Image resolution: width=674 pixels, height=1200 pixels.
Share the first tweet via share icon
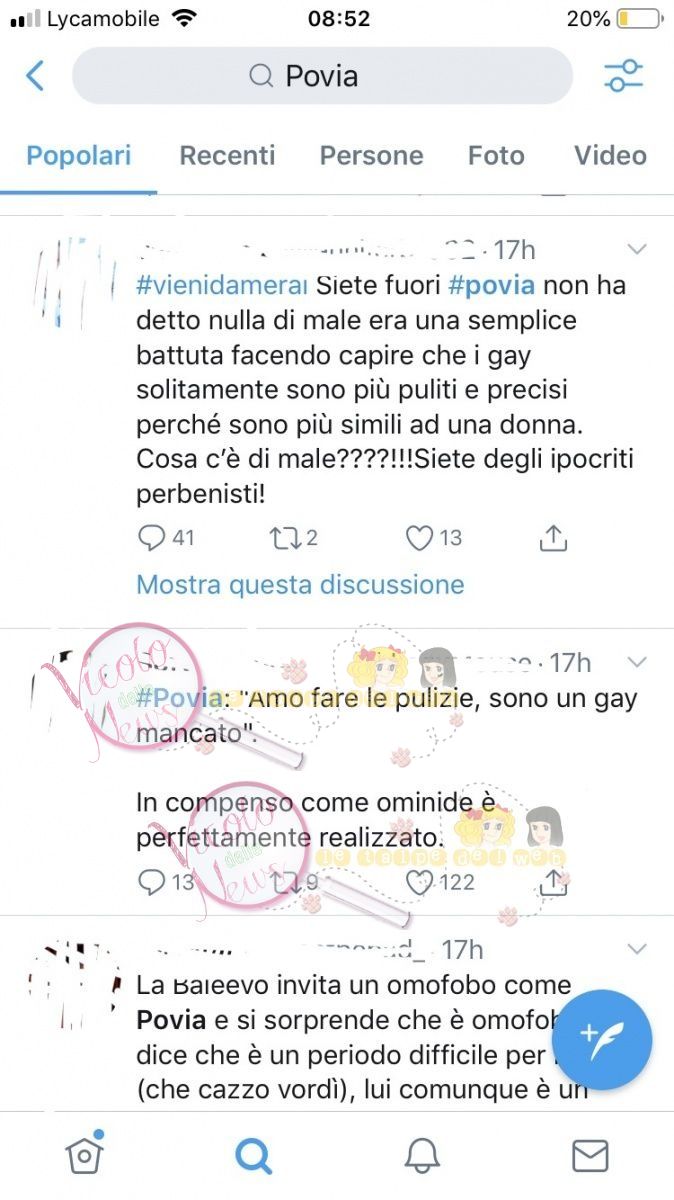coord(553,538)
